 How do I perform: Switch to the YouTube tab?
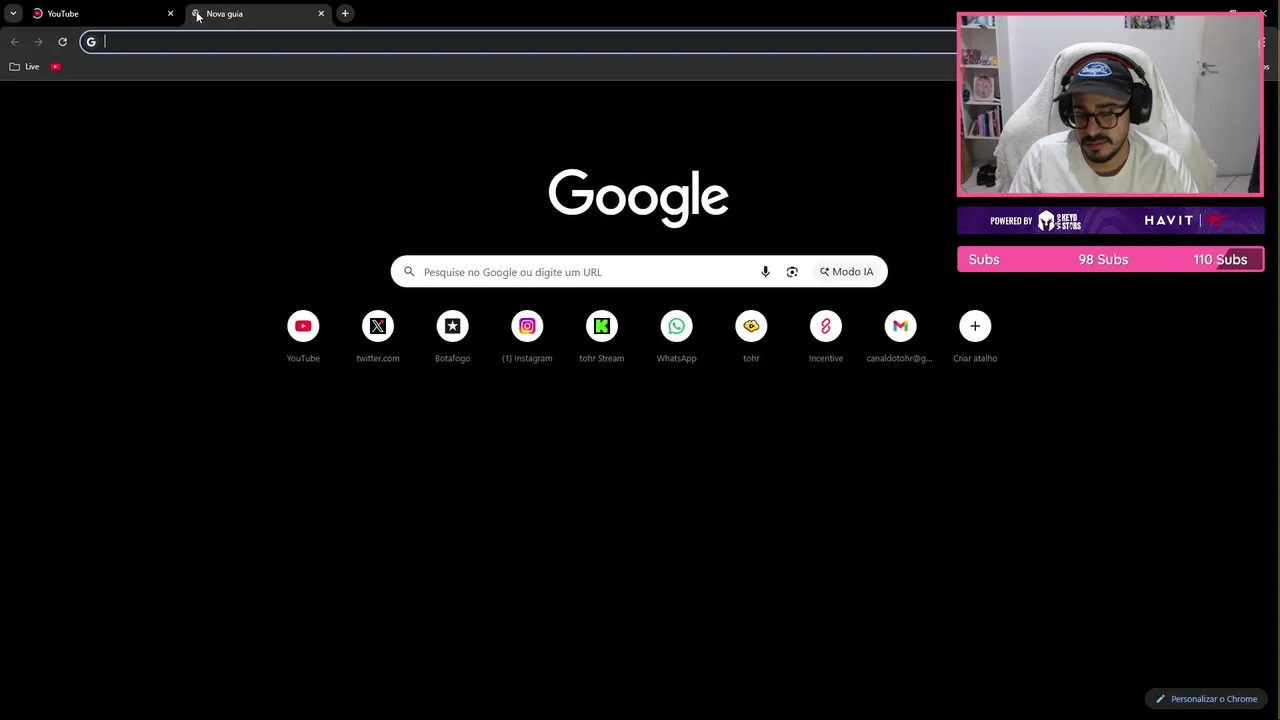[x=101, y=14]
